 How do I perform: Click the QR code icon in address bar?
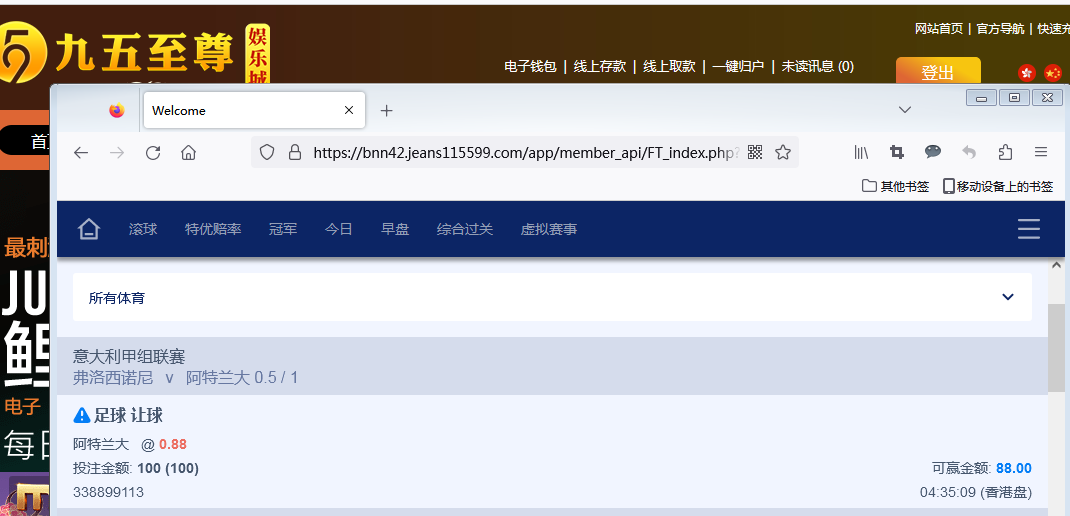[755, 152]
